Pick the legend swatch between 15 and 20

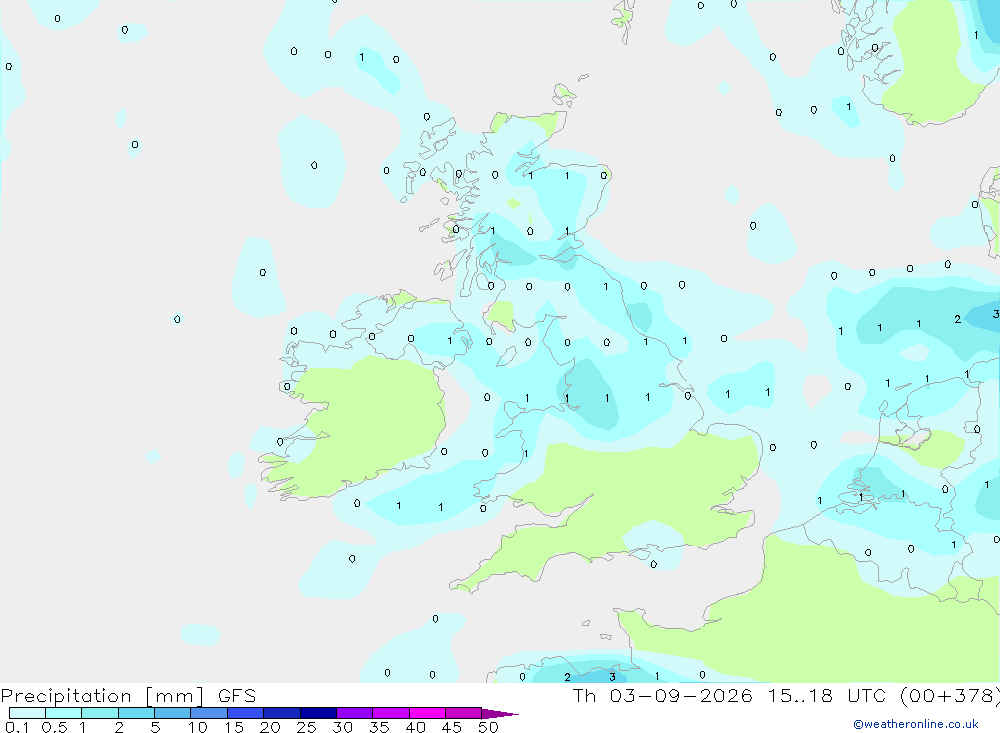245,713
